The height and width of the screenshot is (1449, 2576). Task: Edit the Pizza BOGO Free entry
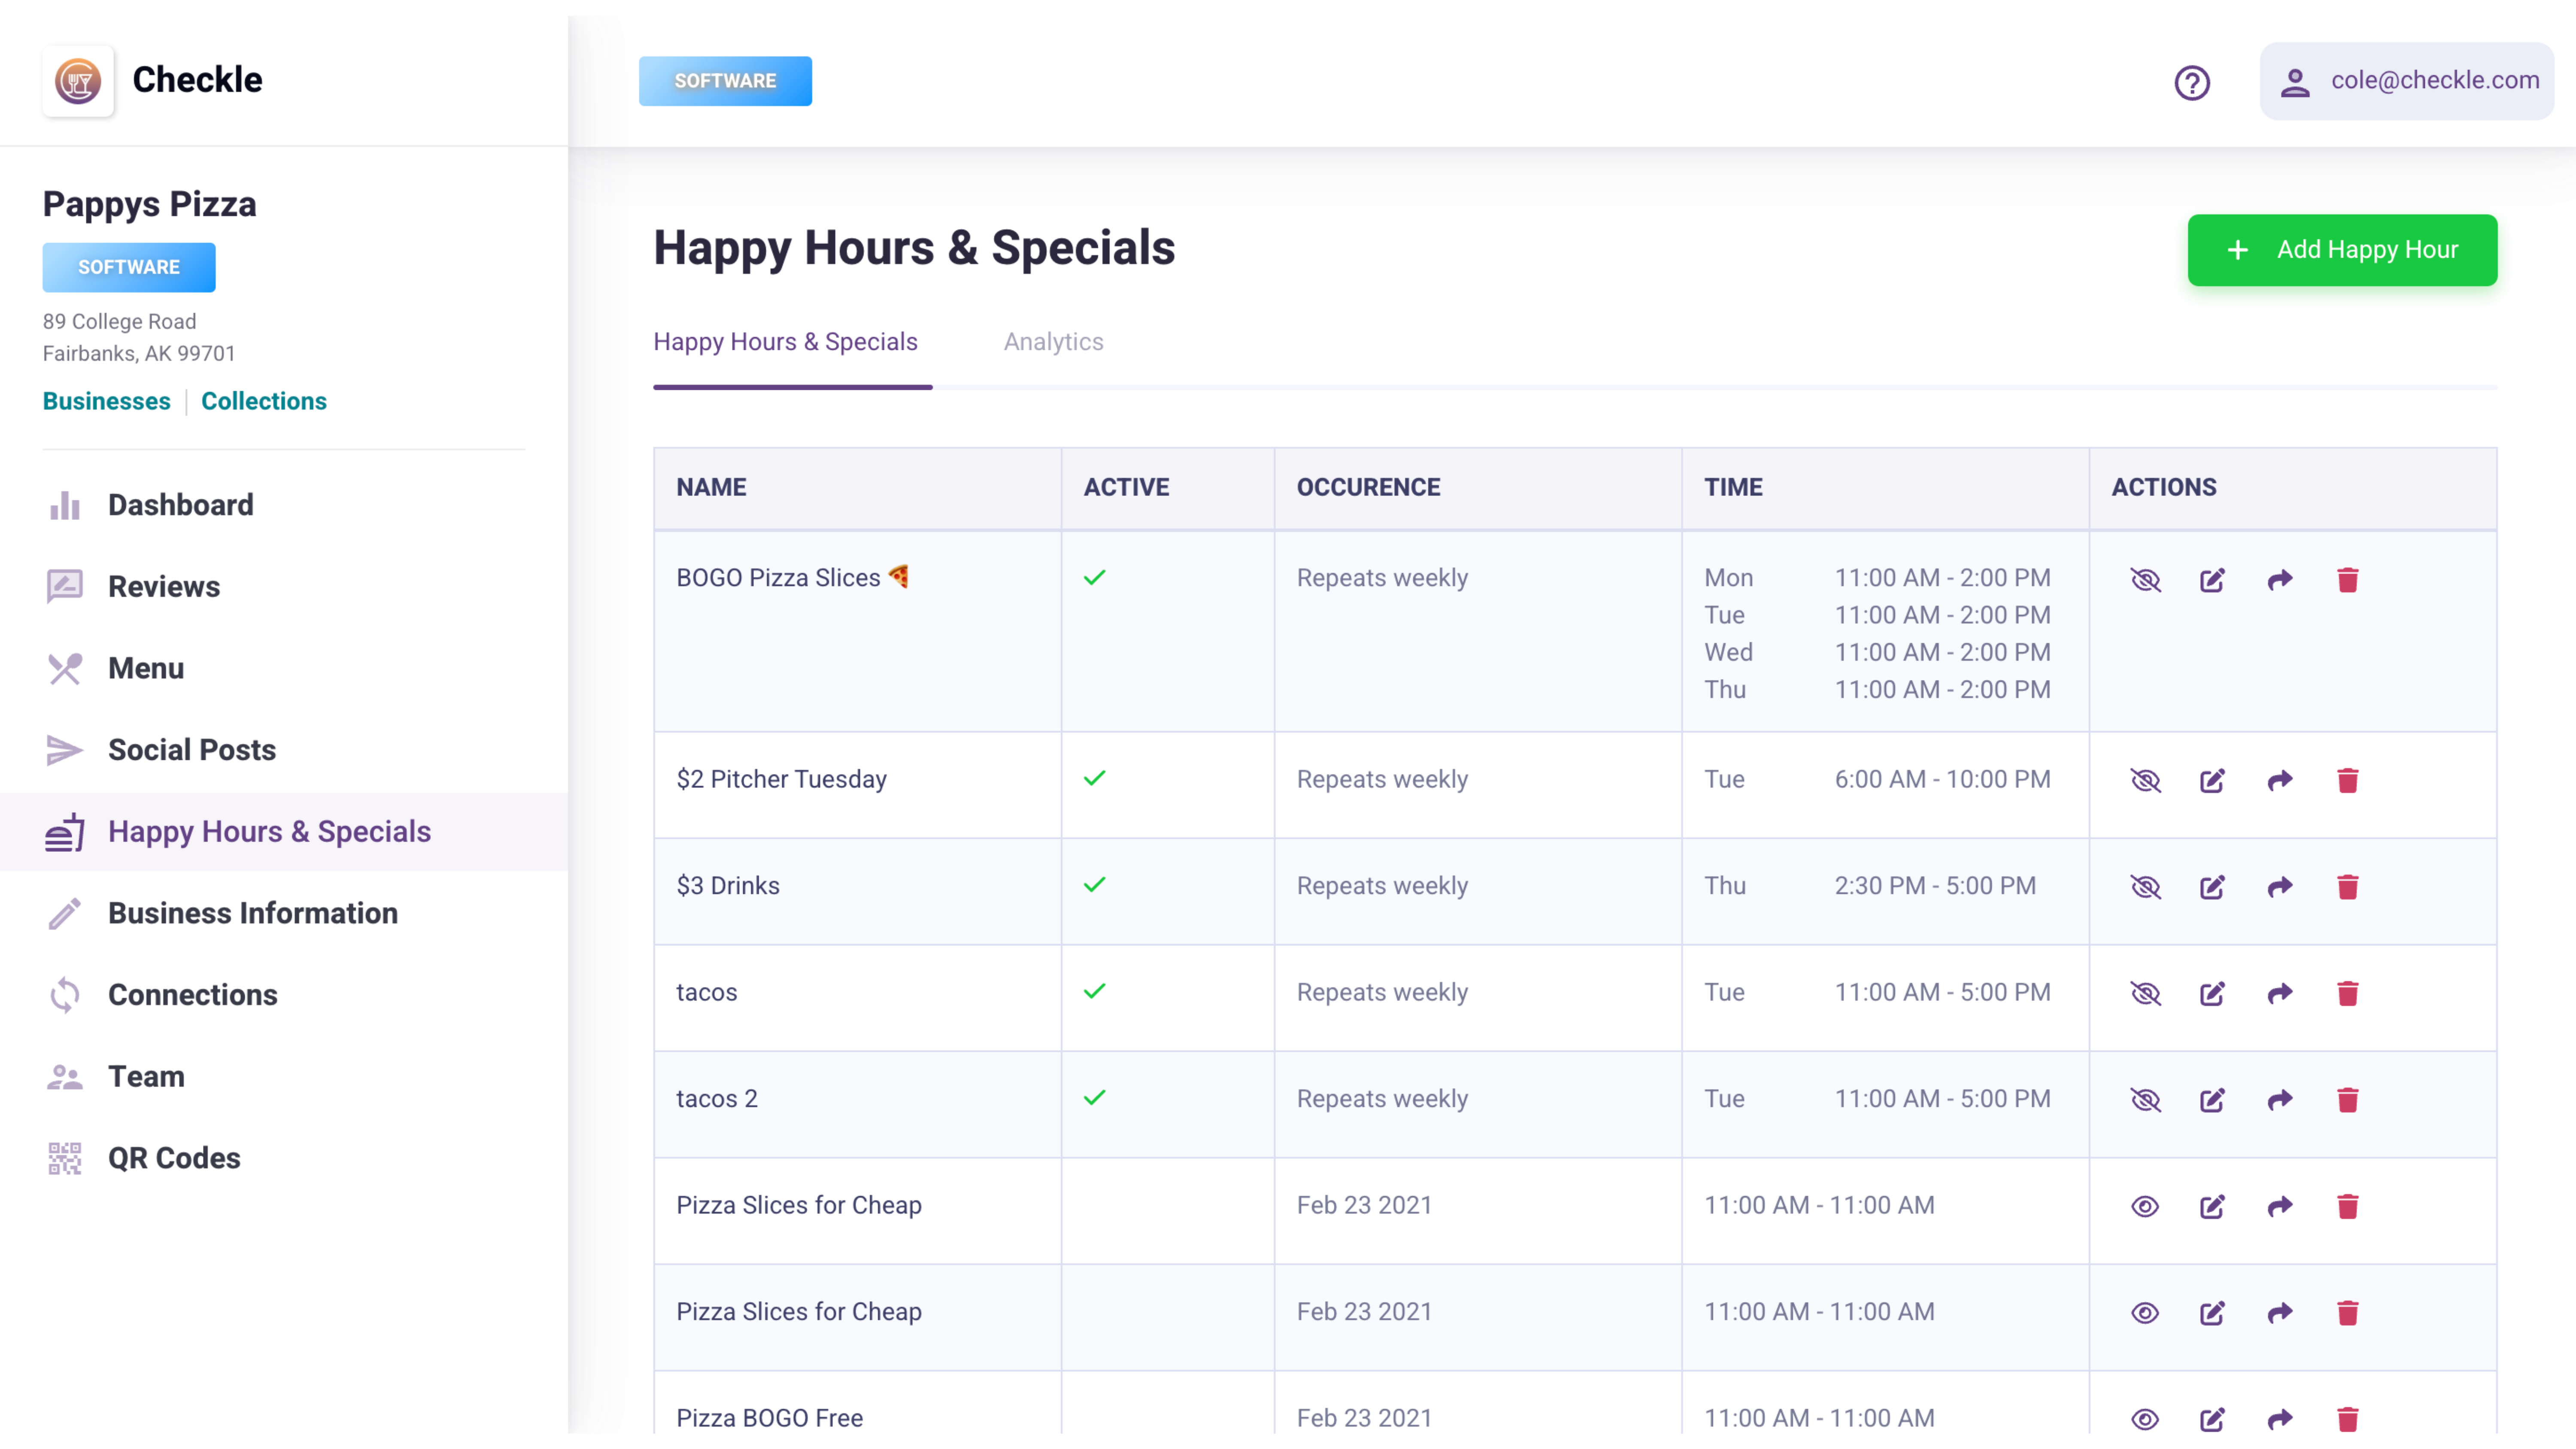coord(2212,1419)
